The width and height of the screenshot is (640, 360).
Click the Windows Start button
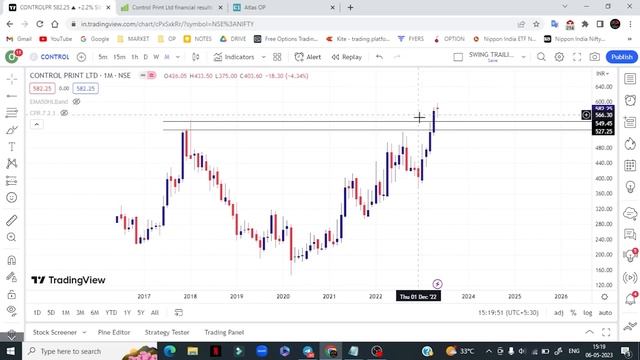[x=11, y=351]
